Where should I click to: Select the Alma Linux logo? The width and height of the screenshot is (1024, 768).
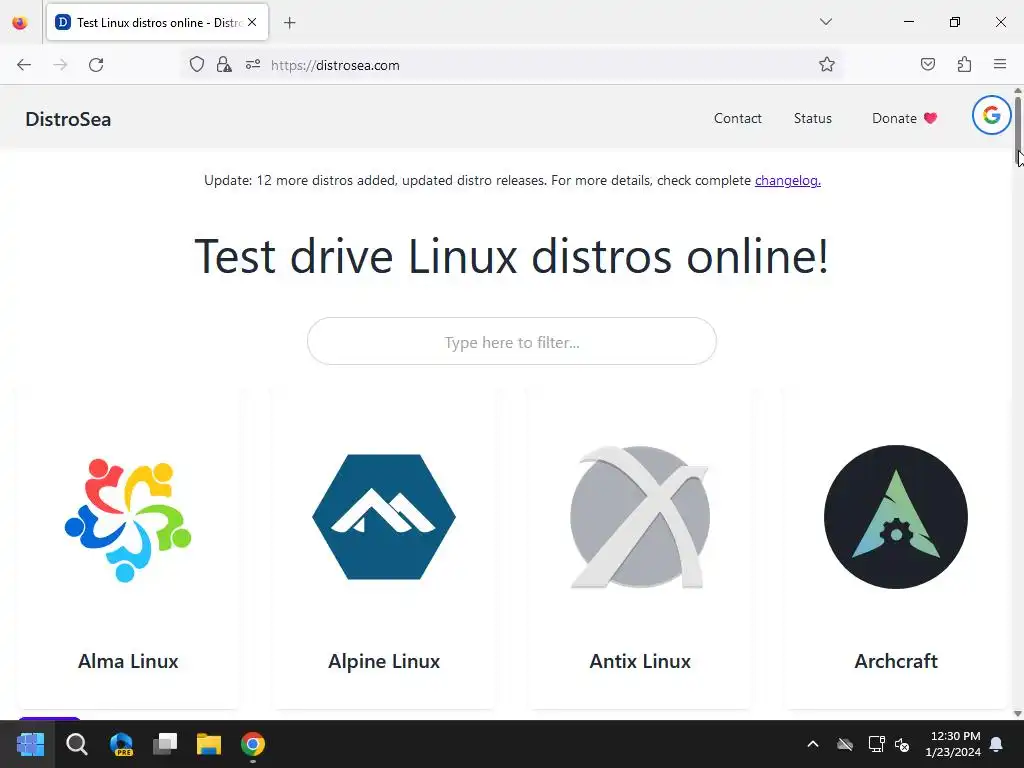[128, 520]
